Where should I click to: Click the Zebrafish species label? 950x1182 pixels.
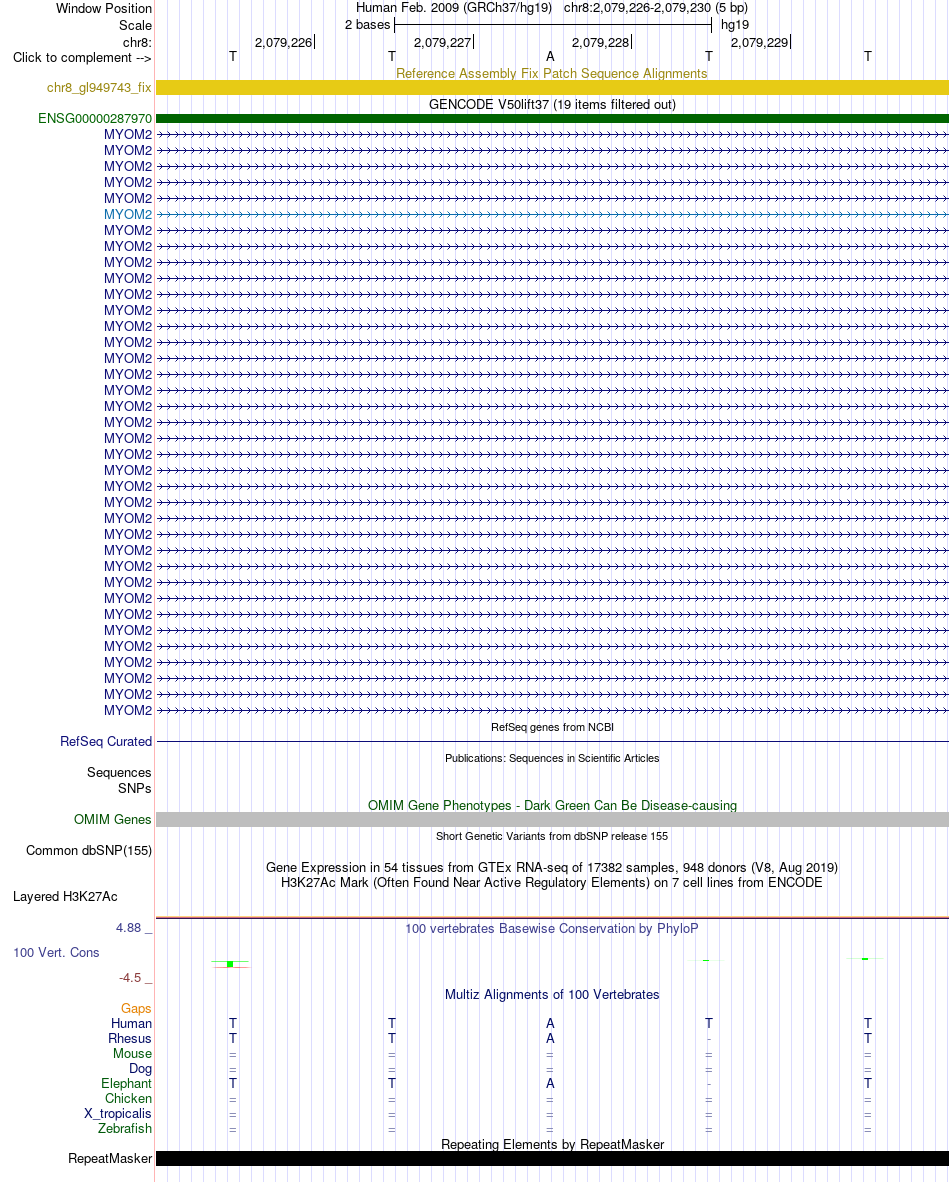pos(125,1129)
